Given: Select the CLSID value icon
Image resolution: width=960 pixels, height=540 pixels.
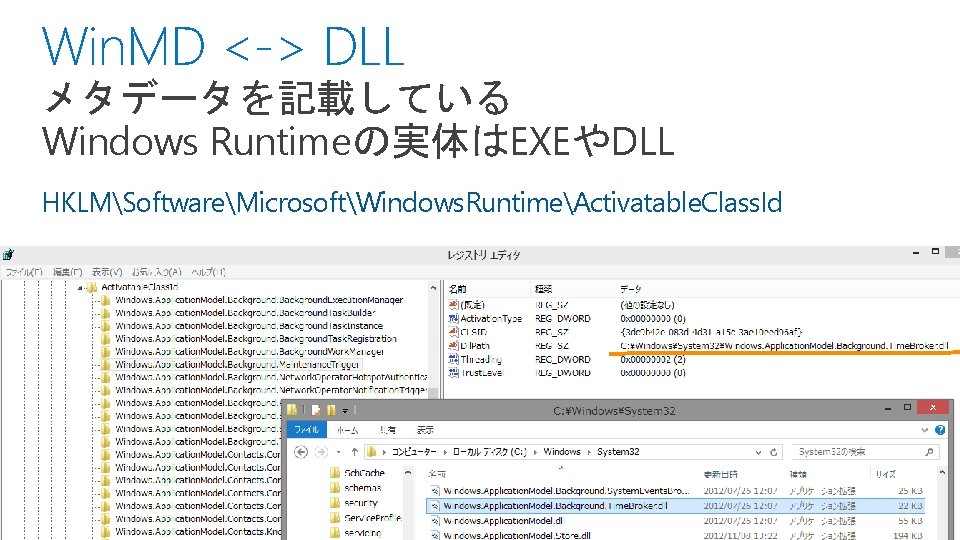Looking at the screenshot, I should tap(454, 332).
